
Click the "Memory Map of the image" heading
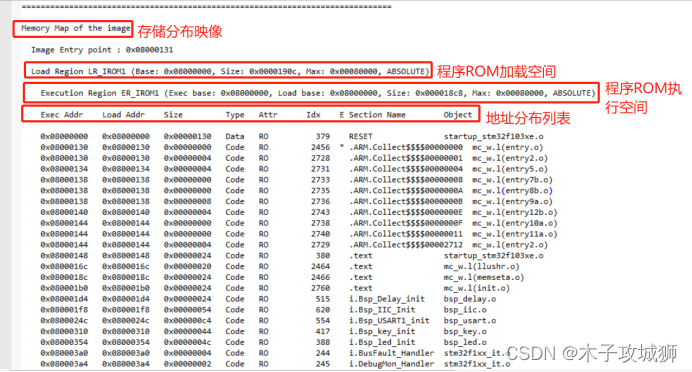[75, 28]
